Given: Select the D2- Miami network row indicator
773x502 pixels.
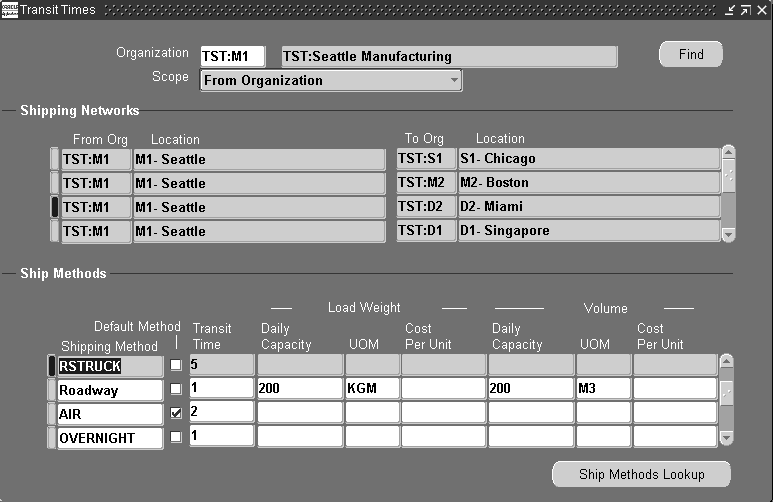Looking at the screenshot, I should (54, 207).
